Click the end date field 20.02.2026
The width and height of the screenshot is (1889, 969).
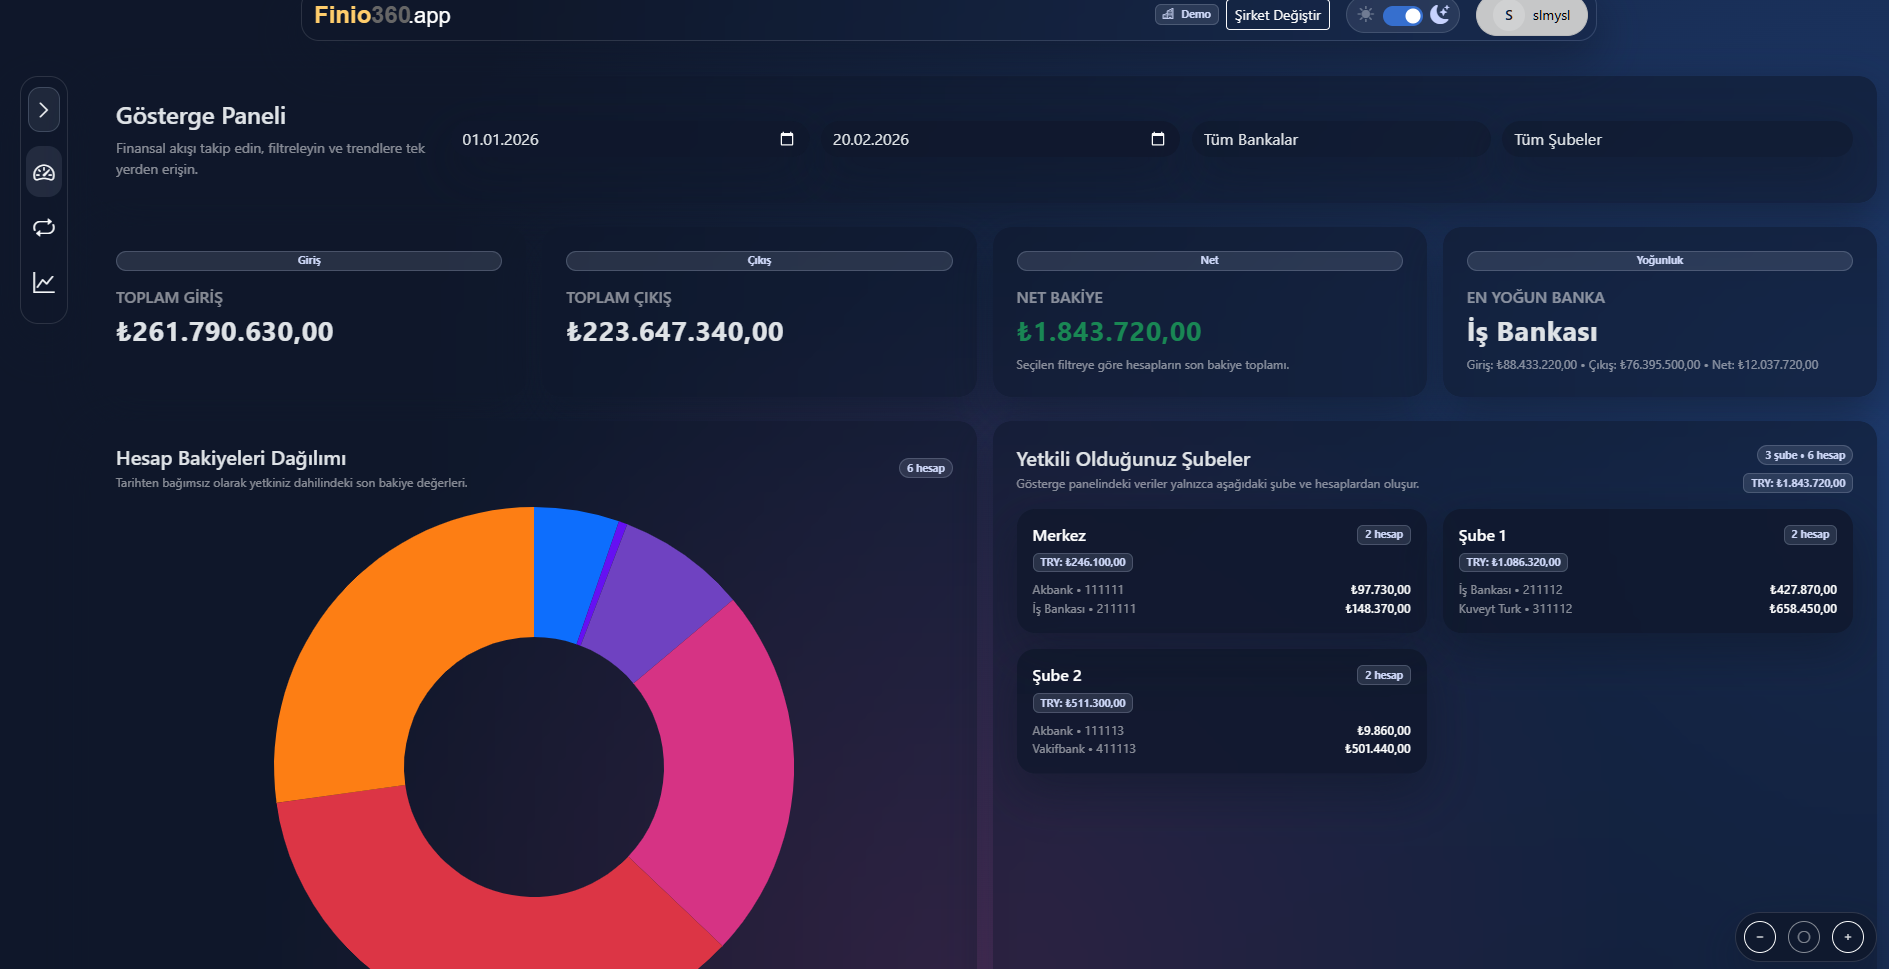click(999, 139)
